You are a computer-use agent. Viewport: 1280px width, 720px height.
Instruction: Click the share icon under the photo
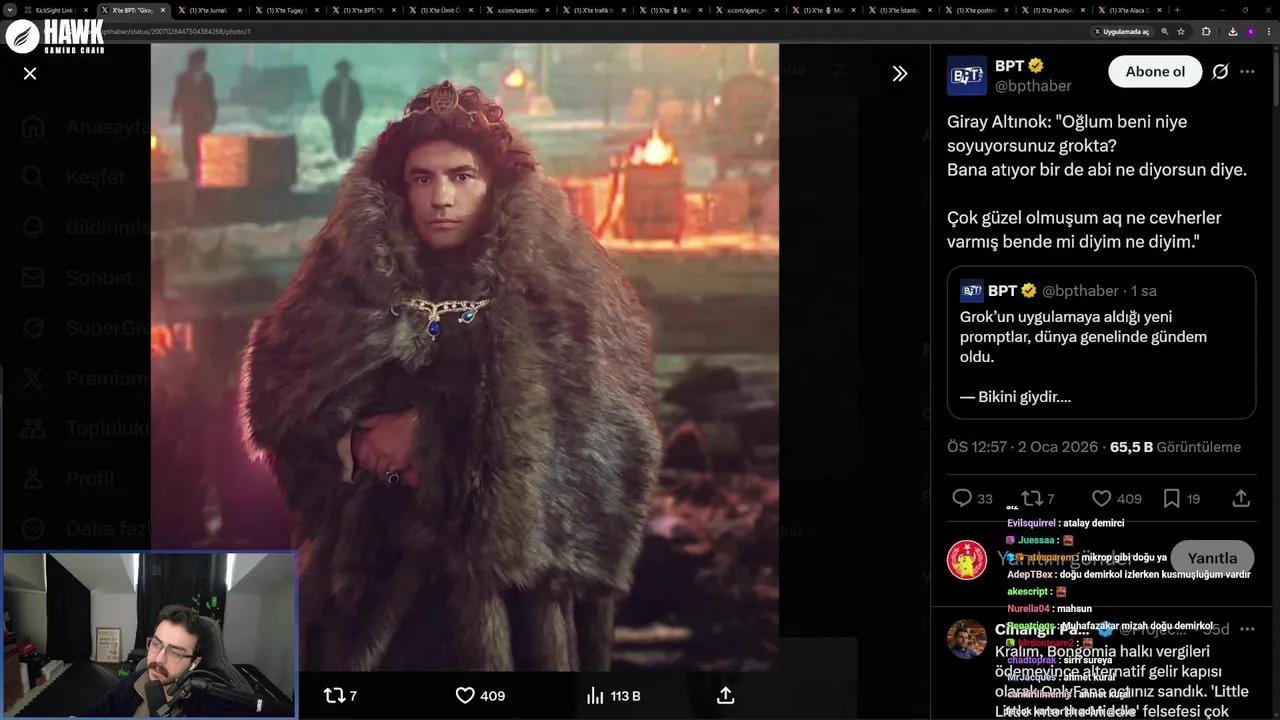(x=726, y=695)
